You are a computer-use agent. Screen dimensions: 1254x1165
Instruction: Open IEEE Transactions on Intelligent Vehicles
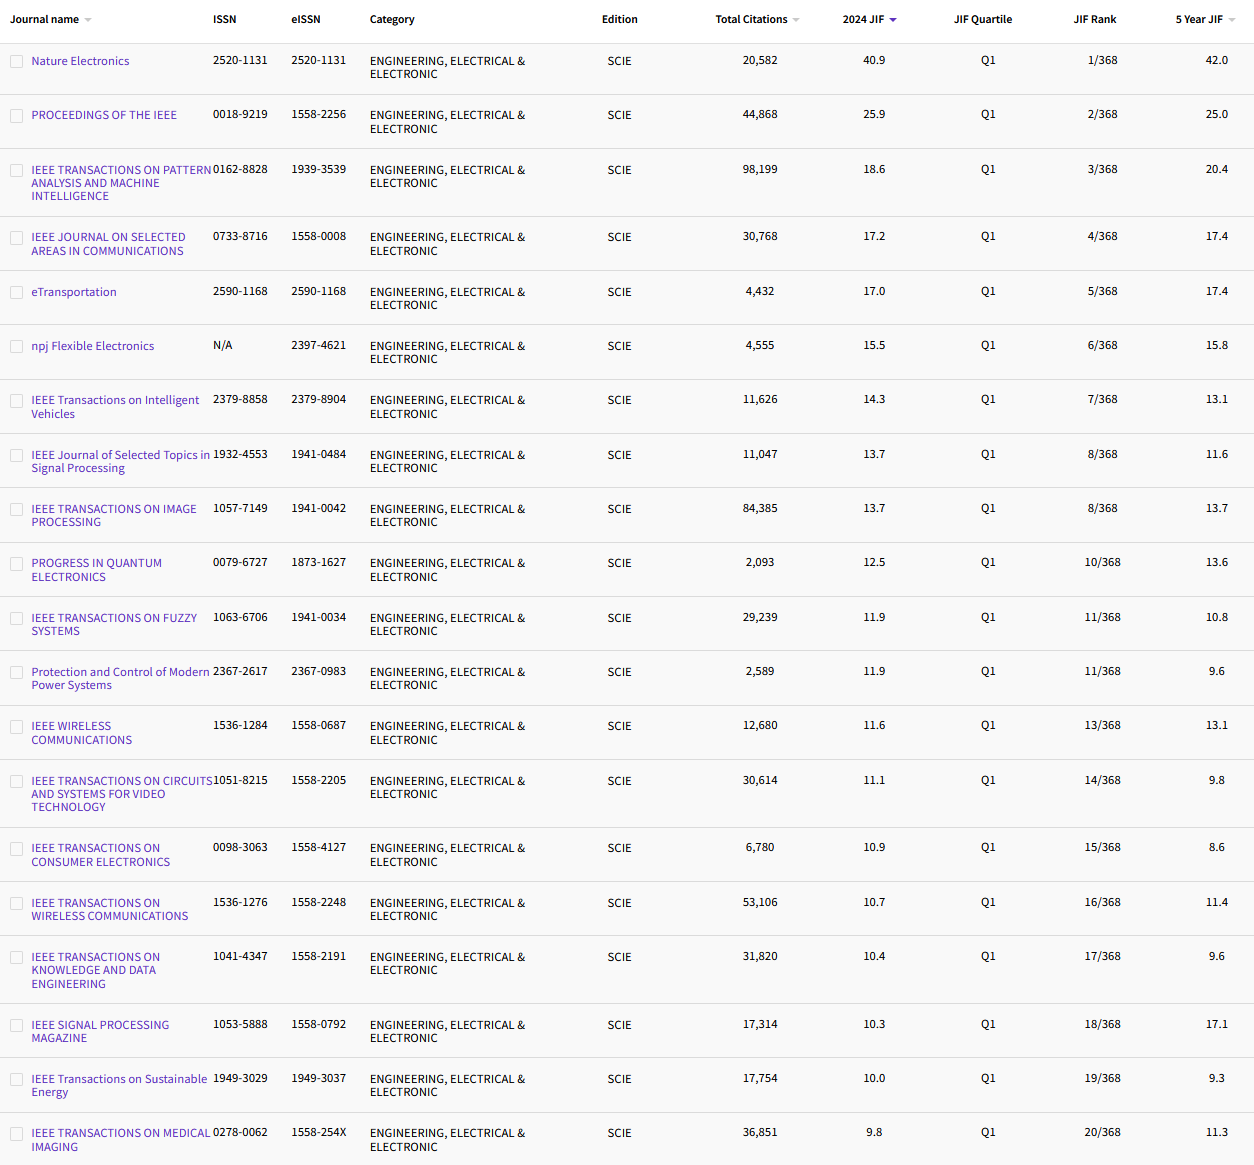(115, 406)
